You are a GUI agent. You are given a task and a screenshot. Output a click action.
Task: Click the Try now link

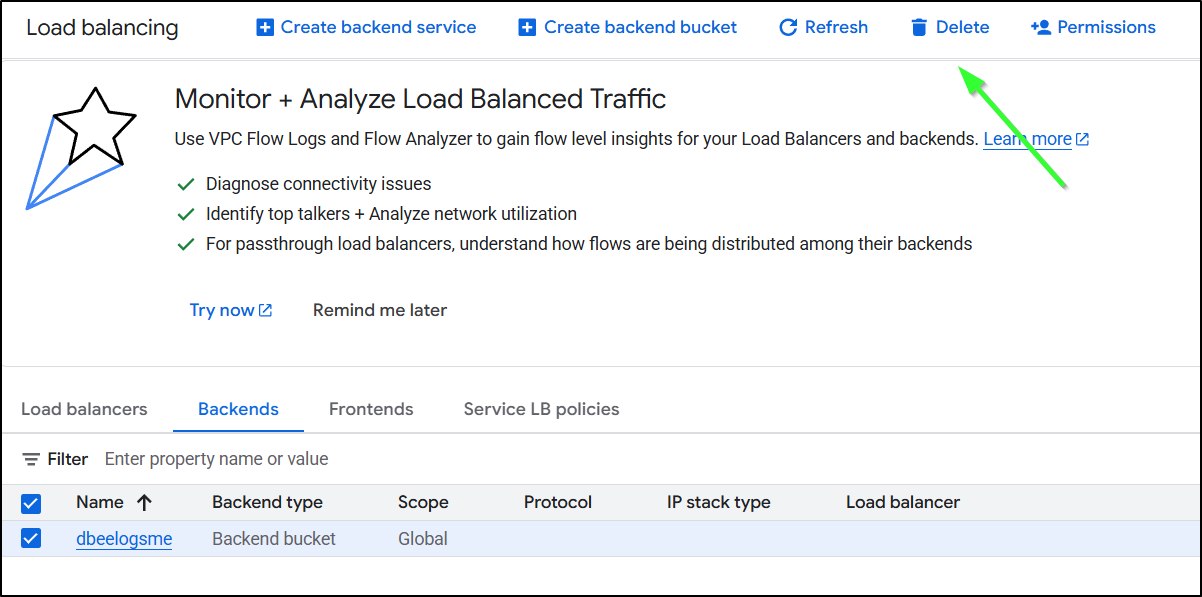pyautogui.click(x=222, y=310)
